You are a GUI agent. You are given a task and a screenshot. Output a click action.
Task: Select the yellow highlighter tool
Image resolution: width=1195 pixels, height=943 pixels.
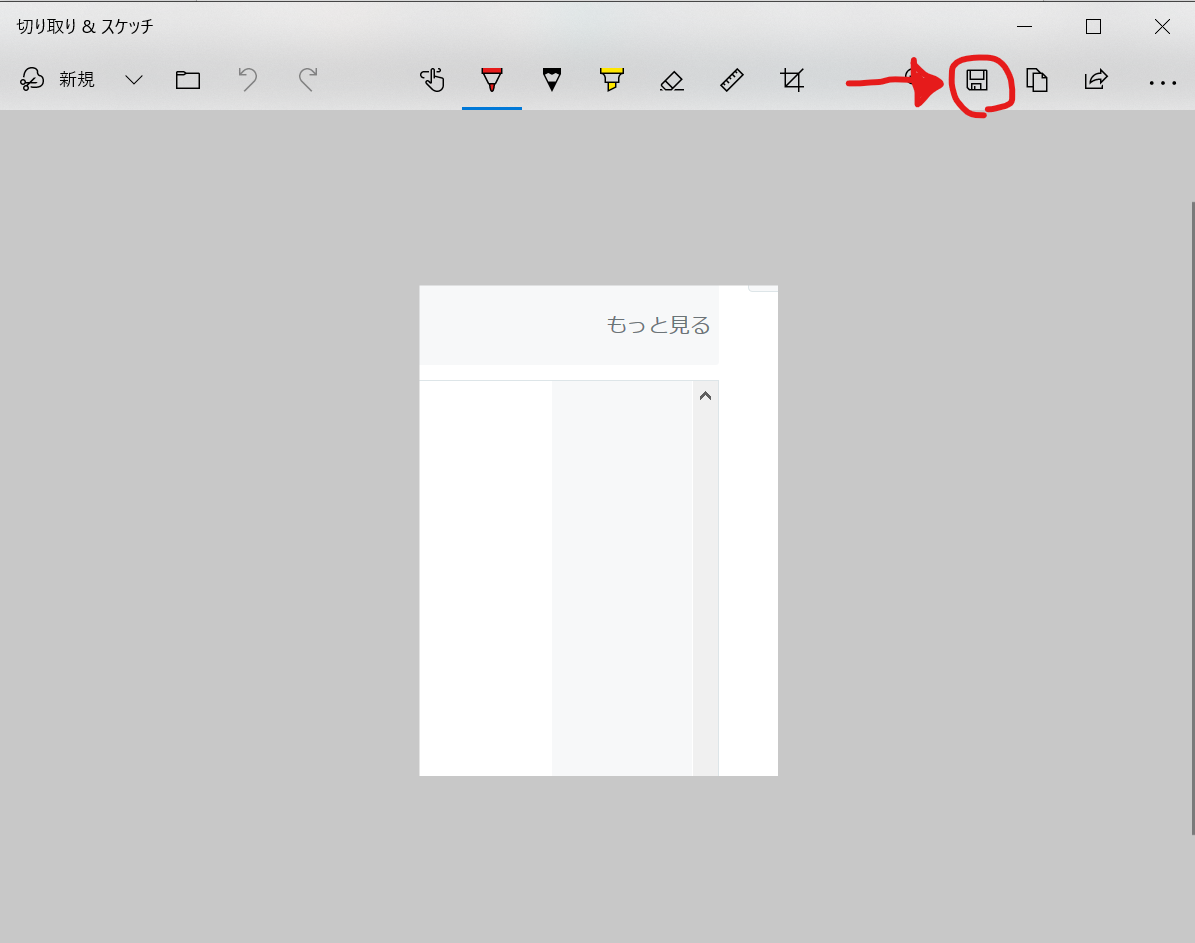[611, 80]
